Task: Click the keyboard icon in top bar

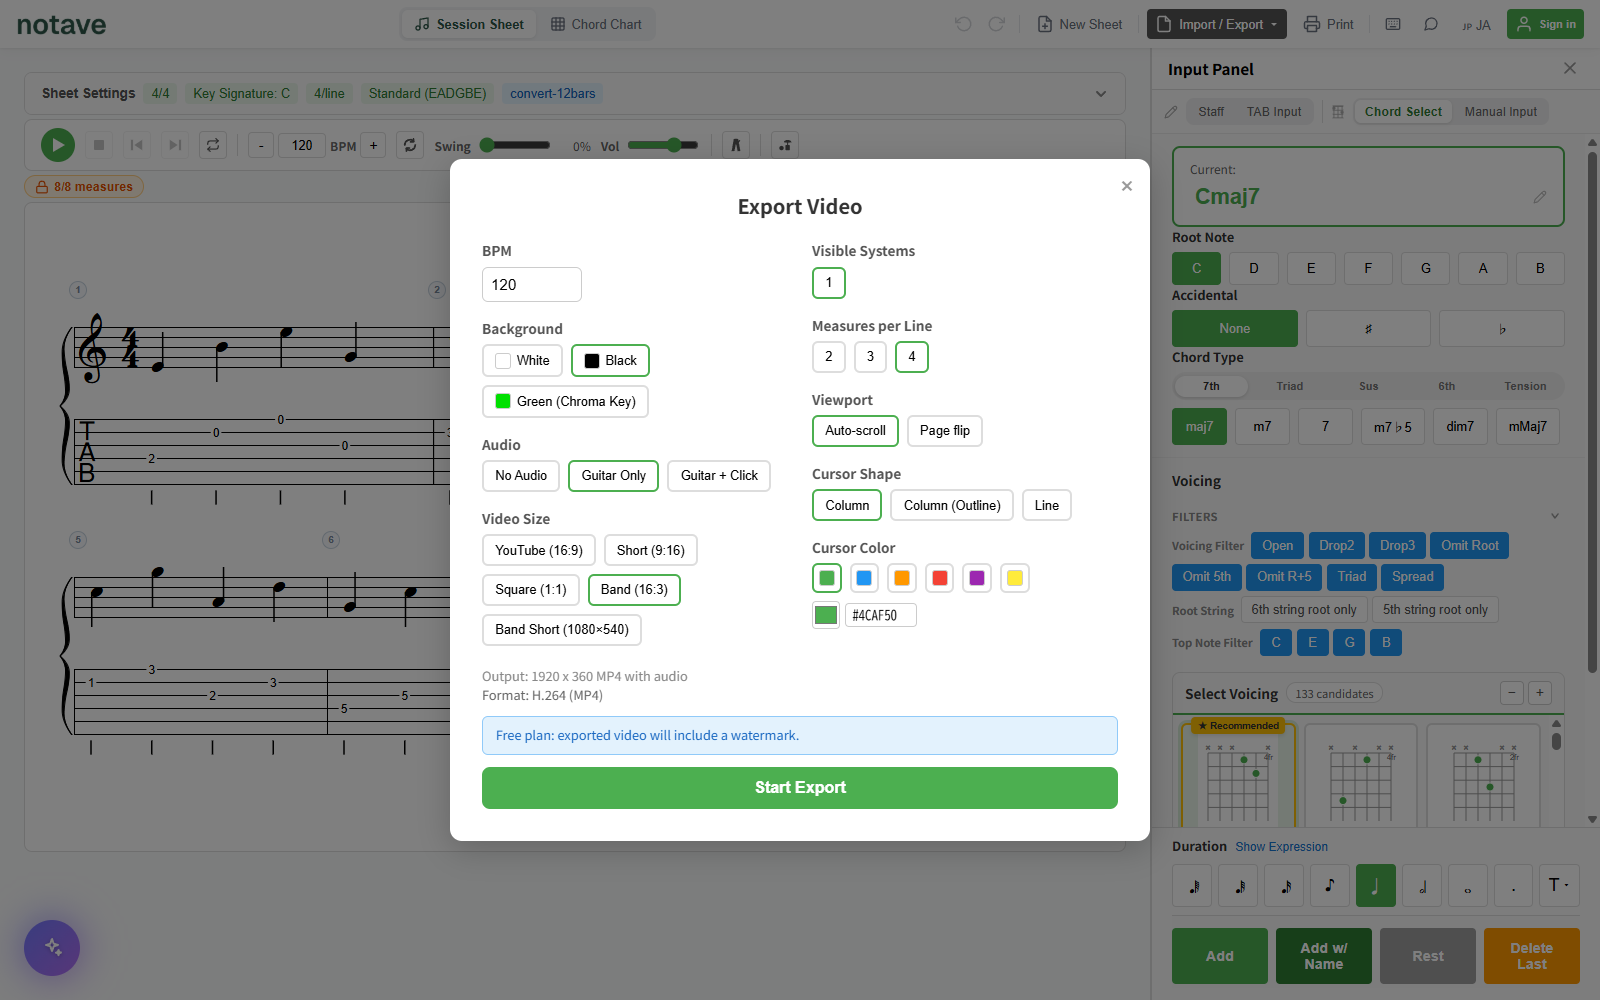Action: coord(1393,24)
